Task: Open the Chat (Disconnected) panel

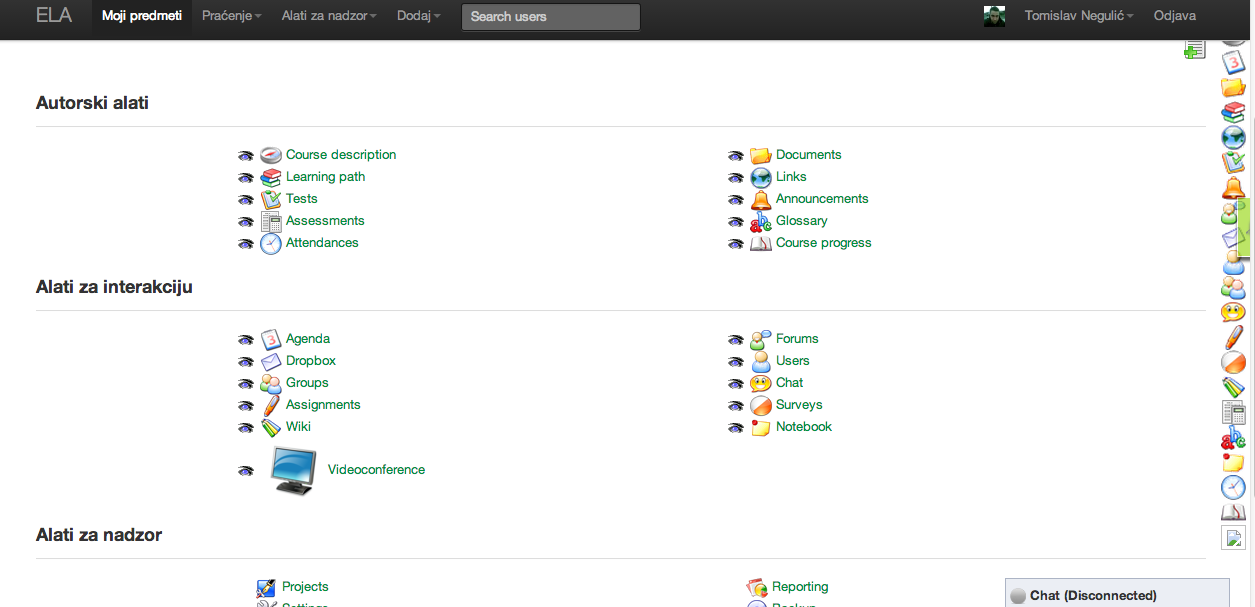Action: [1092, 595]
